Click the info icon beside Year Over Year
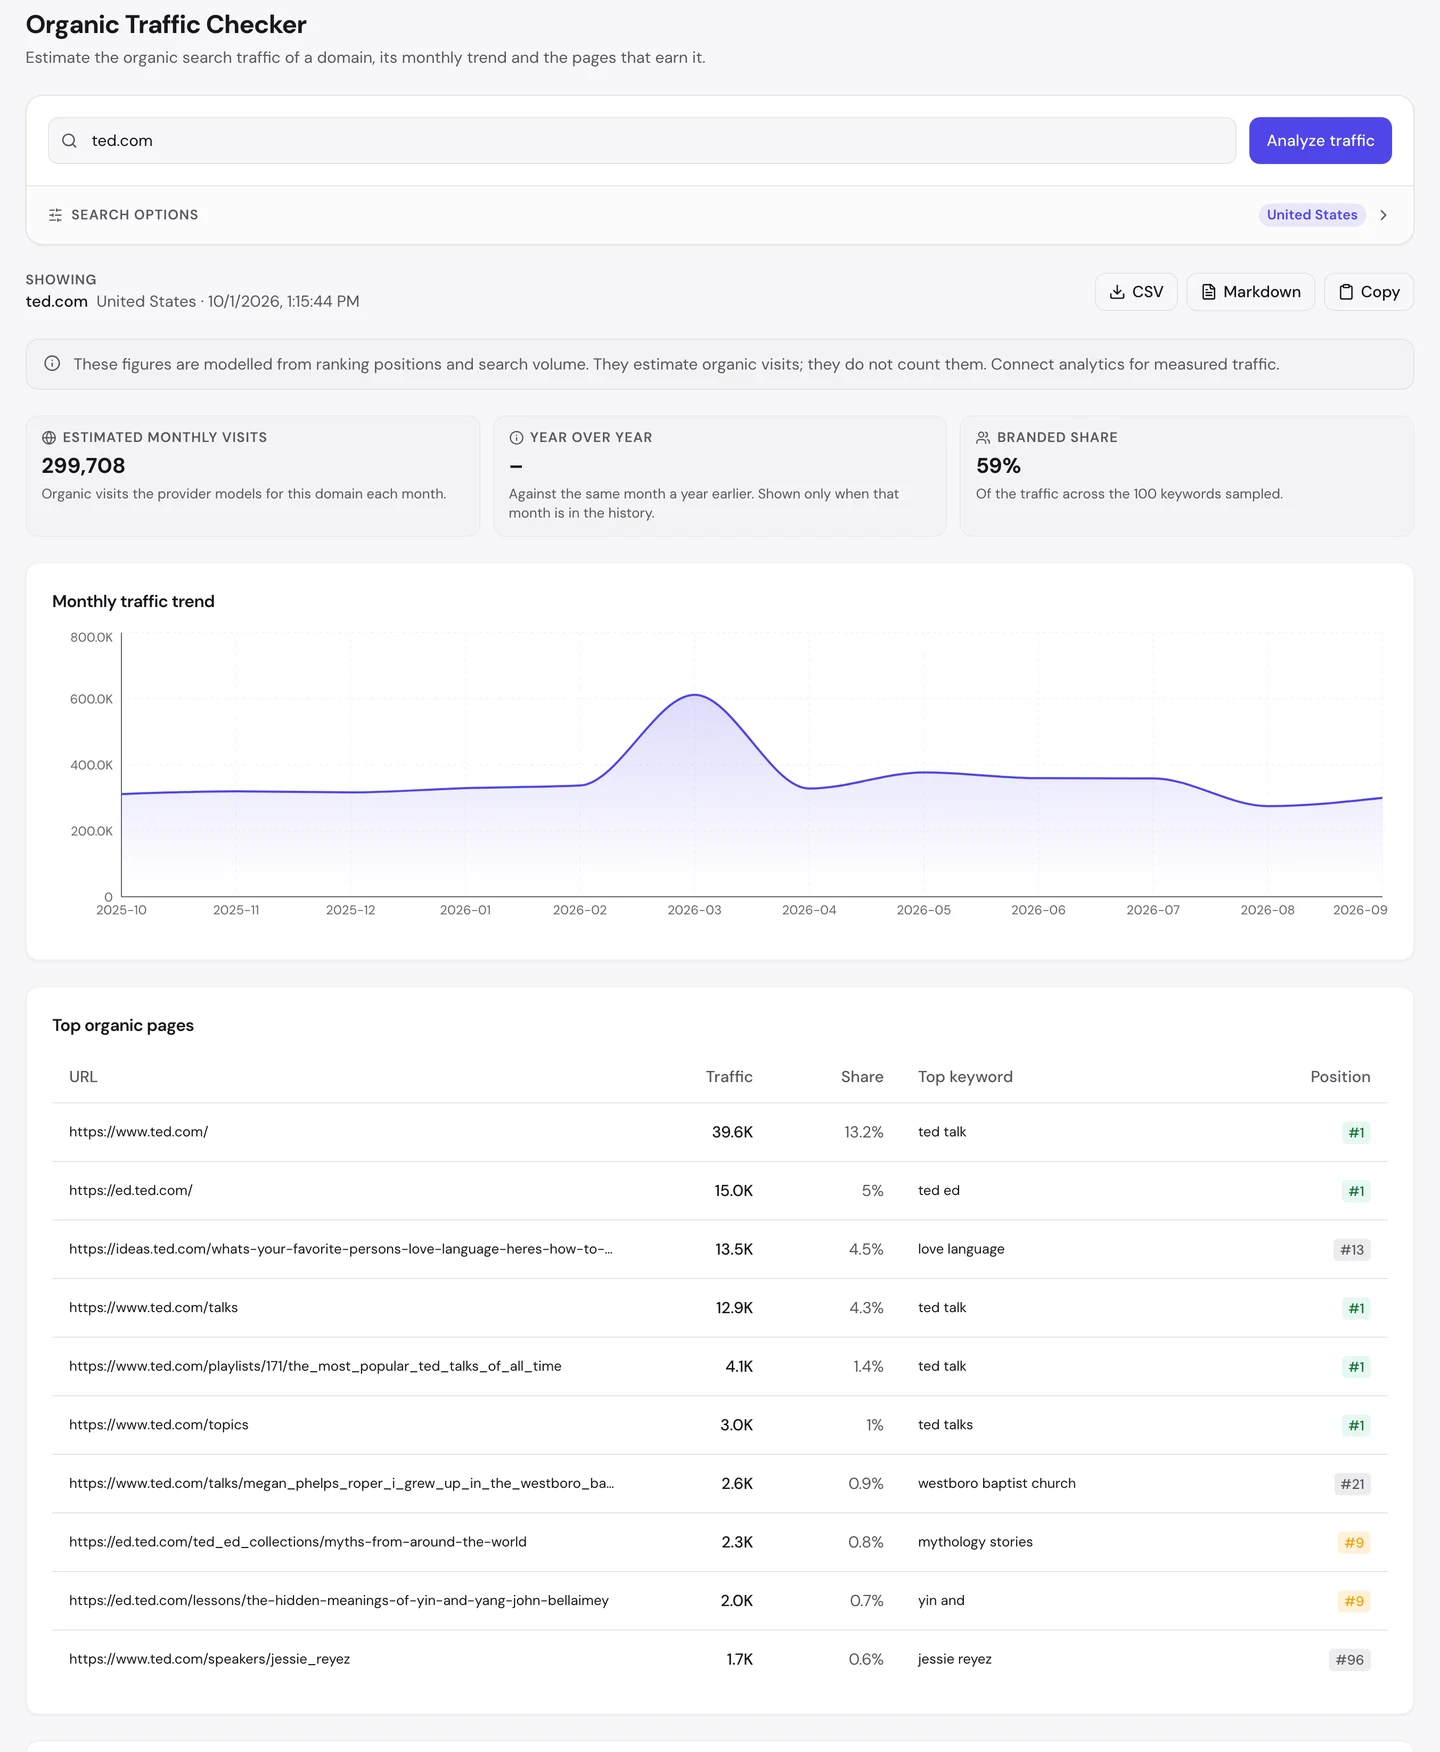 click(516, 438)
